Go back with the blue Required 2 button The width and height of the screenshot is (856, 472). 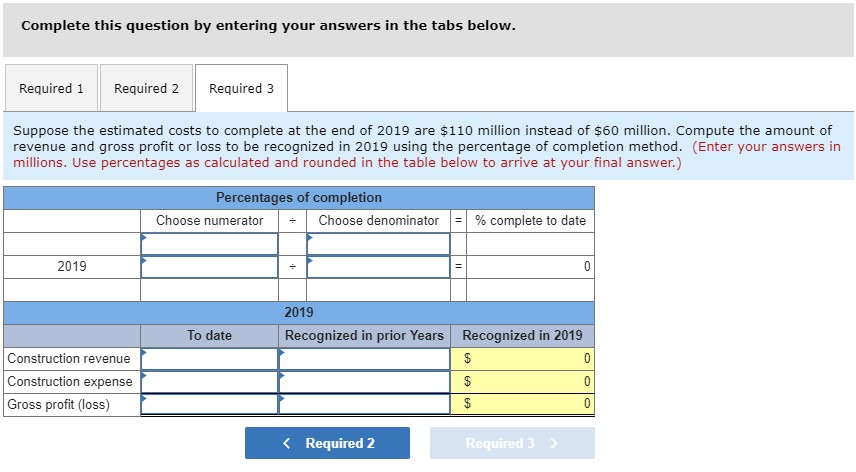click(327, 443)
